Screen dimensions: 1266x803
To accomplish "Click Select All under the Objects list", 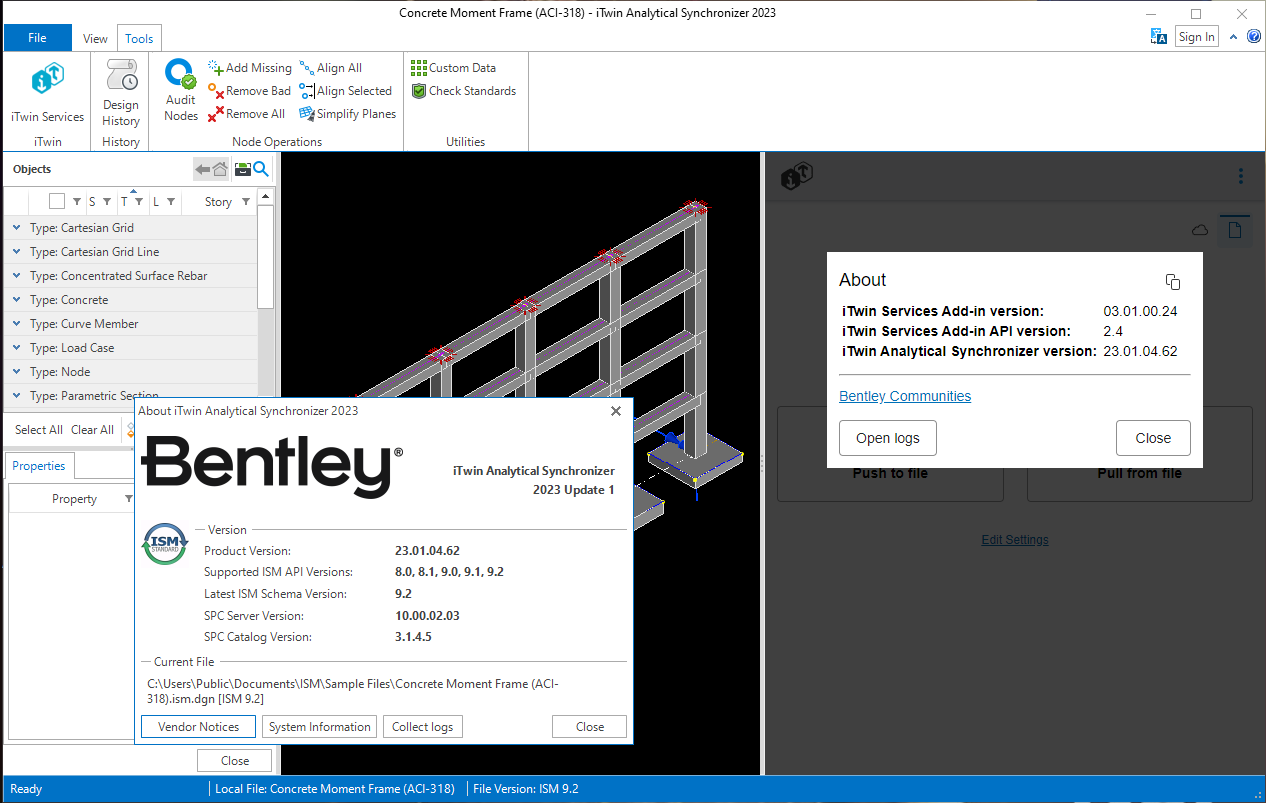I will click(x=39, y=430).
